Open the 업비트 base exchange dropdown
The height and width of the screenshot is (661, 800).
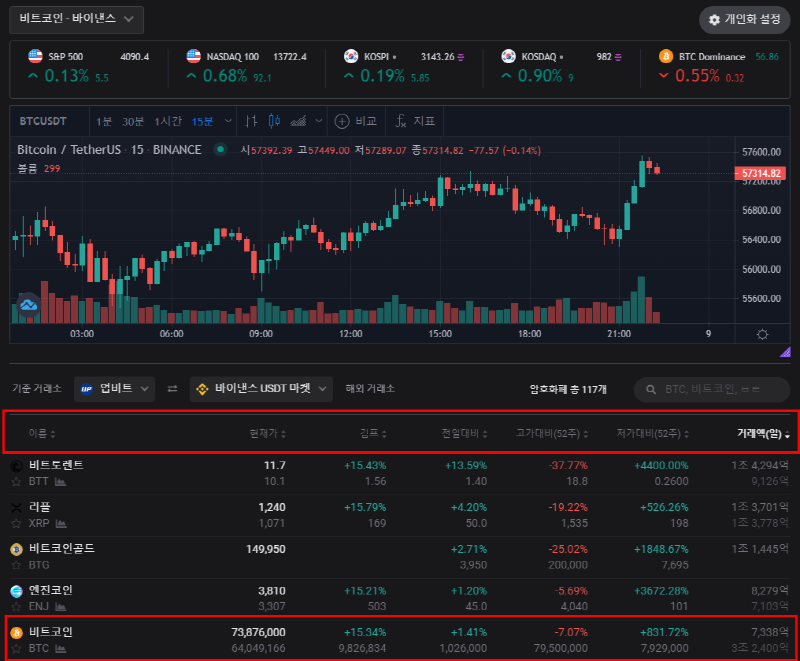click(x=114, y=389)
